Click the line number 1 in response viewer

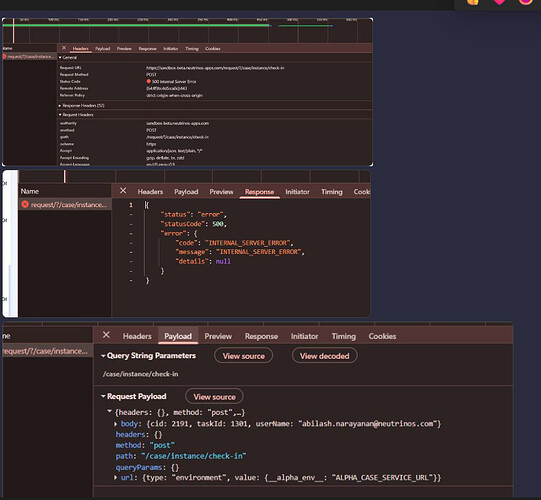[131, 205]
